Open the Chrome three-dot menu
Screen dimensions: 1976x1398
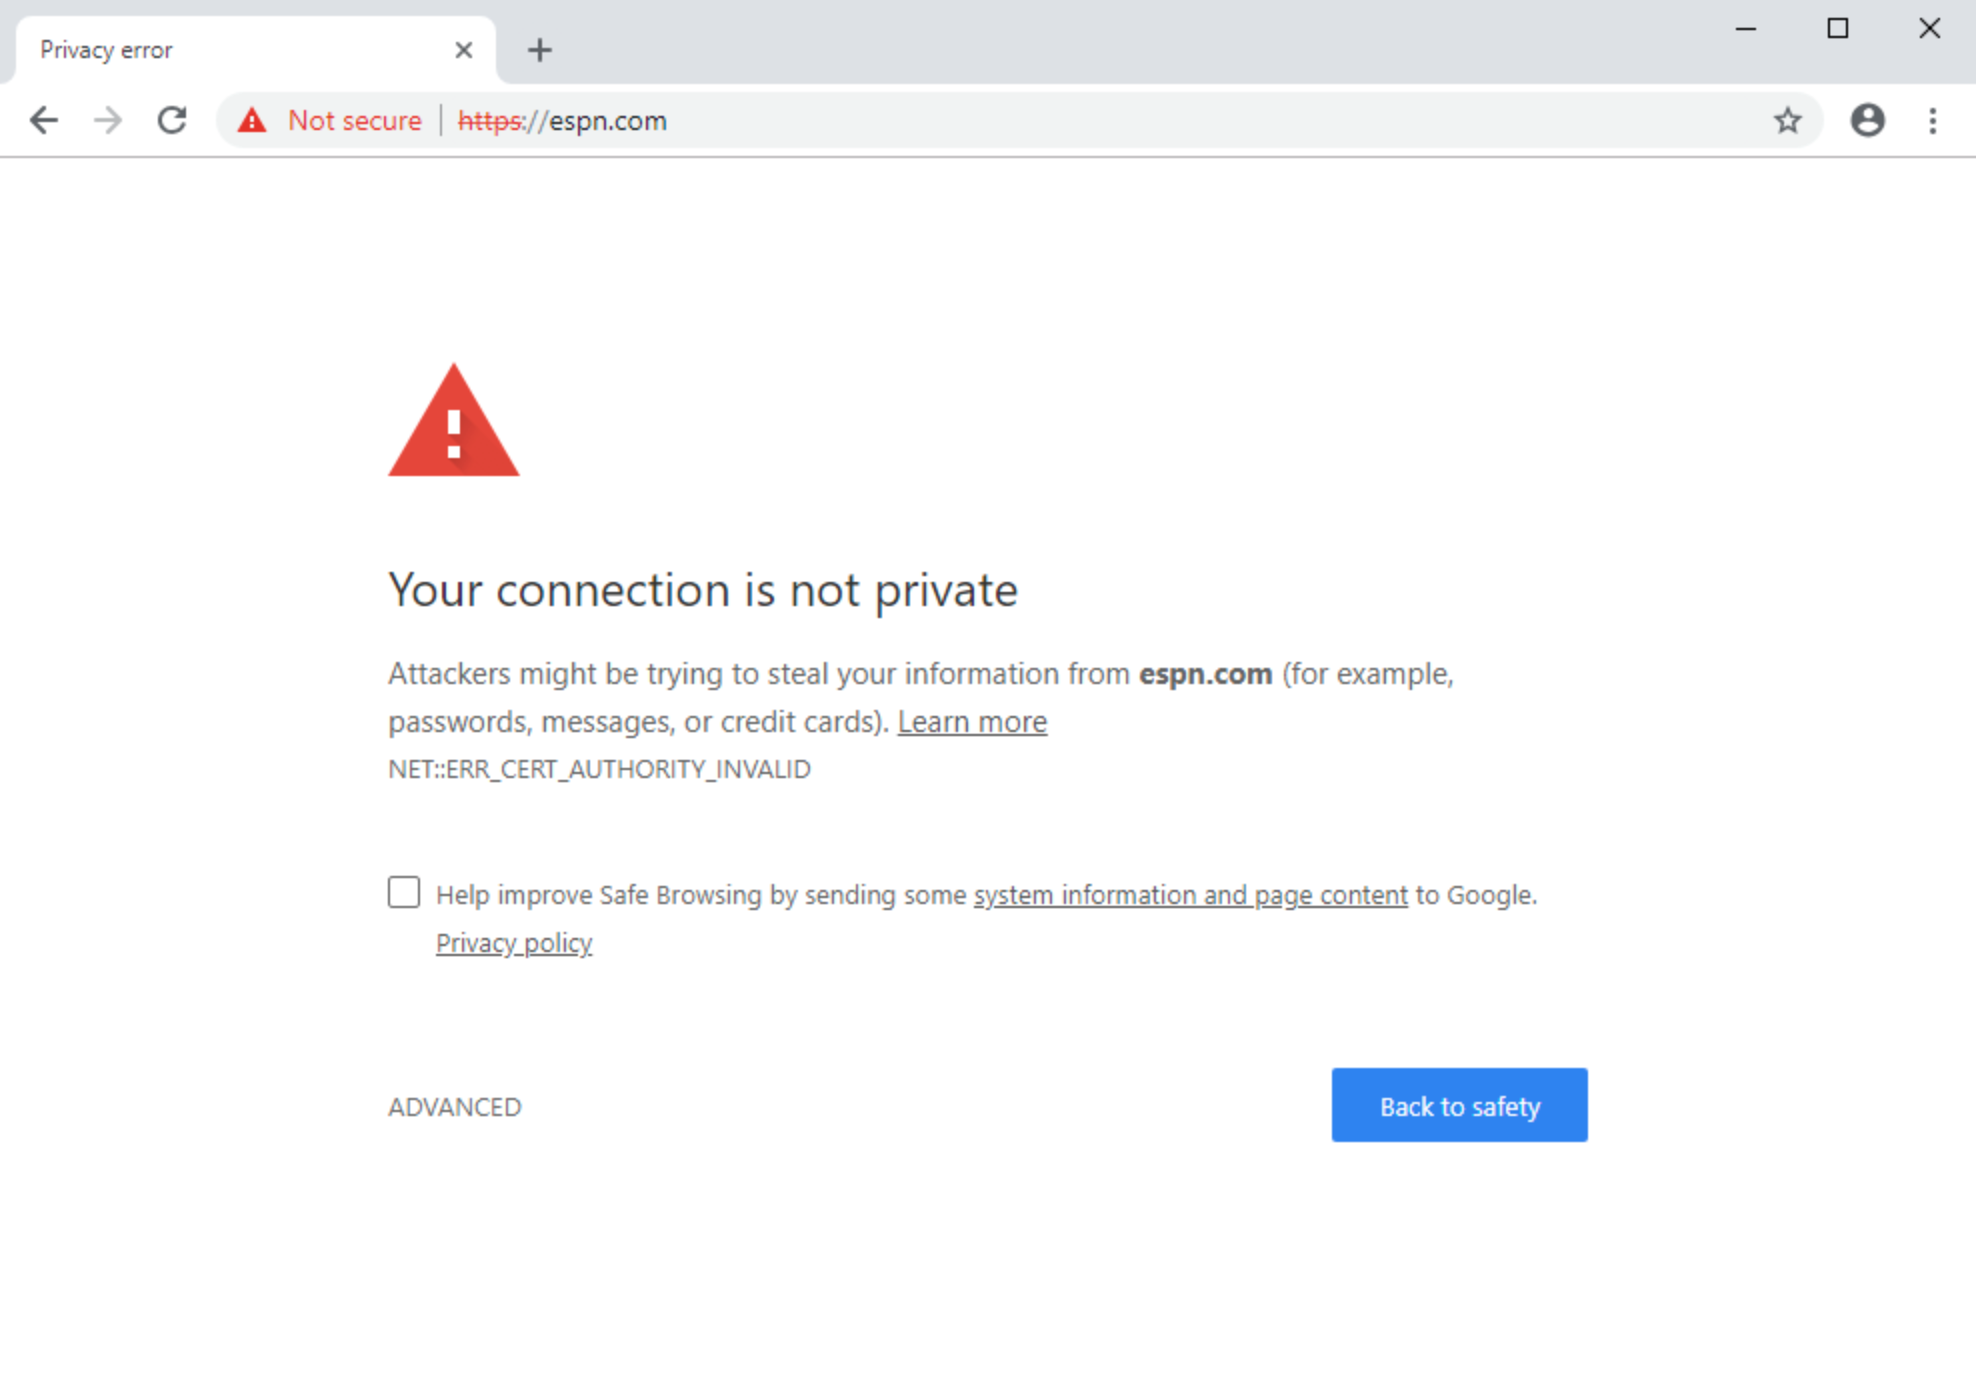click(1933, 121)
